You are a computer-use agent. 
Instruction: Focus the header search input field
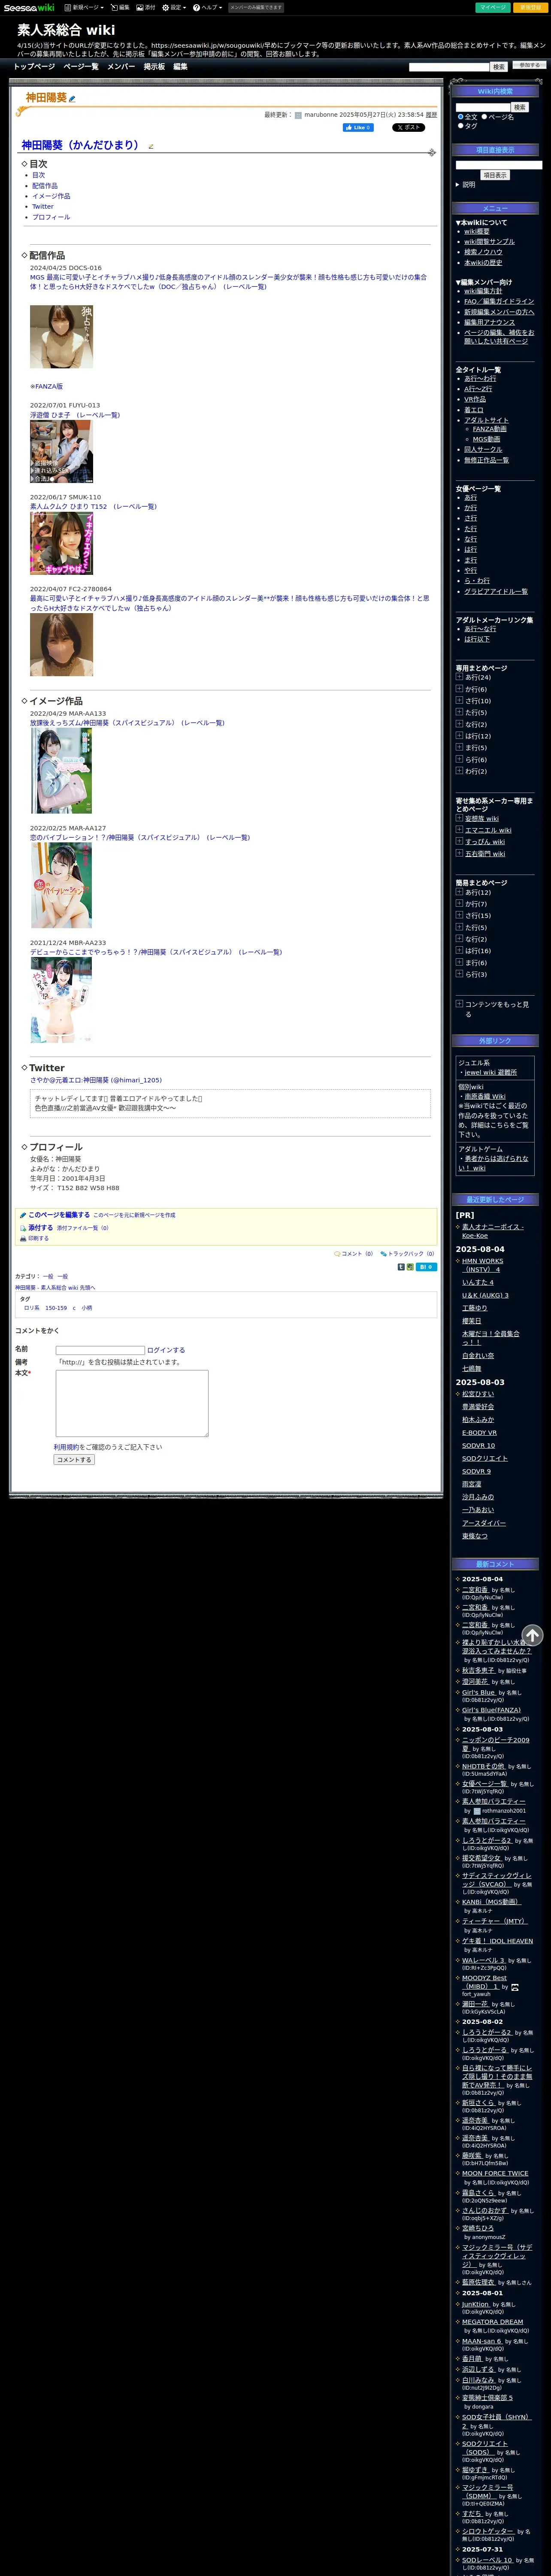point(449,67)
